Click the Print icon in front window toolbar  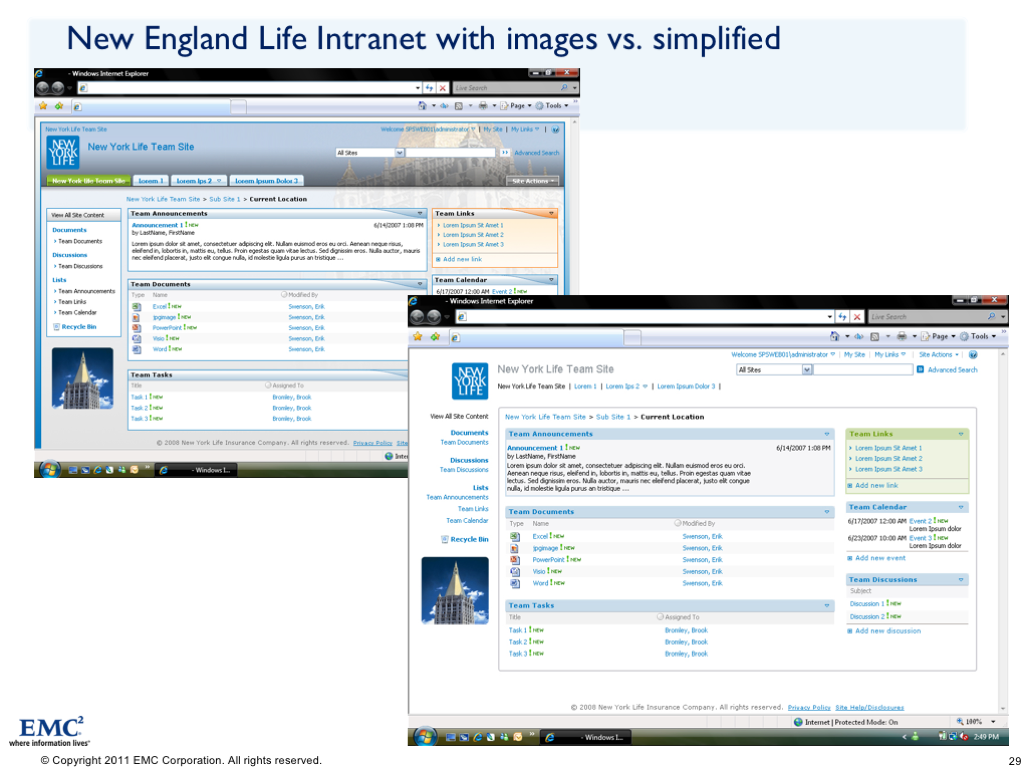[x=902, y=336]
